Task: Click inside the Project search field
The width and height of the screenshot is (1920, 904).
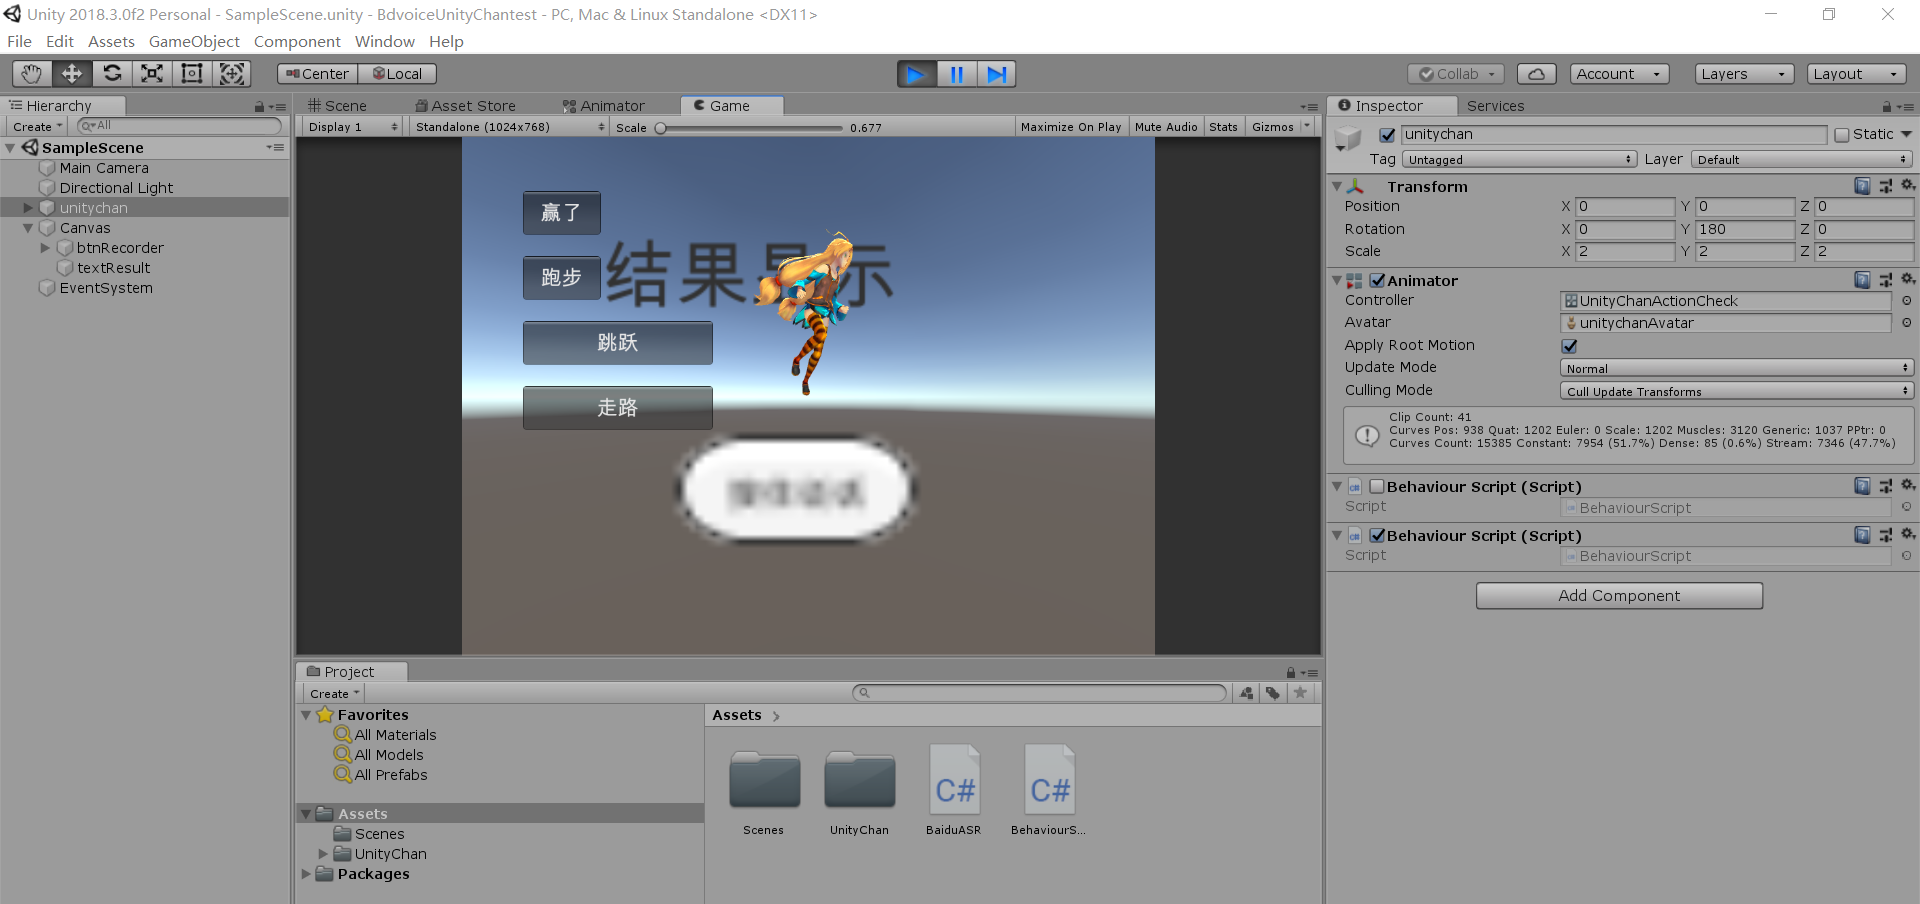Action: 1040,692
